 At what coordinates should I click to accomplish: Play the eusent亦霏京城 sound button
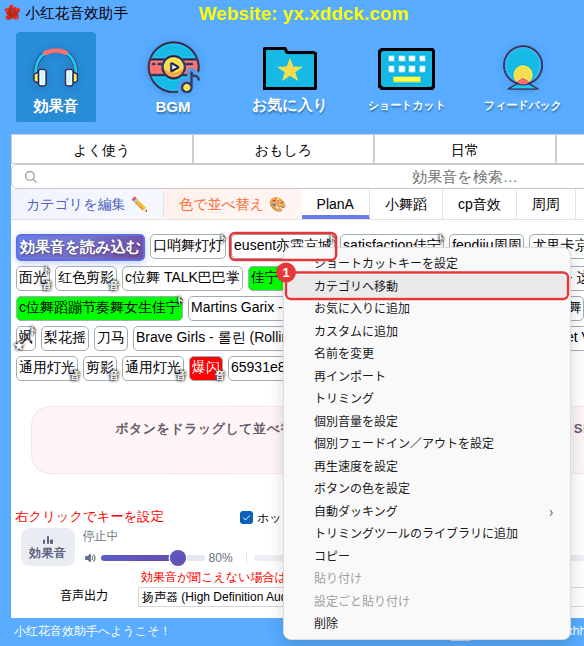pyautogui.click(x=283, y=246)
